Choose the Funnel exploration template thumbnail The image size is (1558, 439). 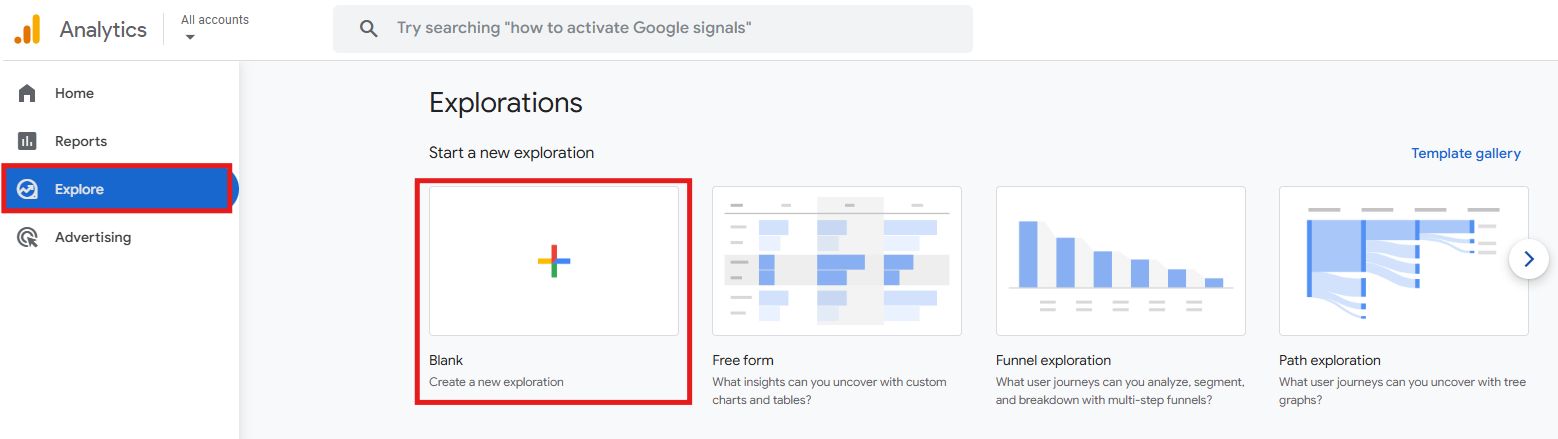coord(1121,261)
